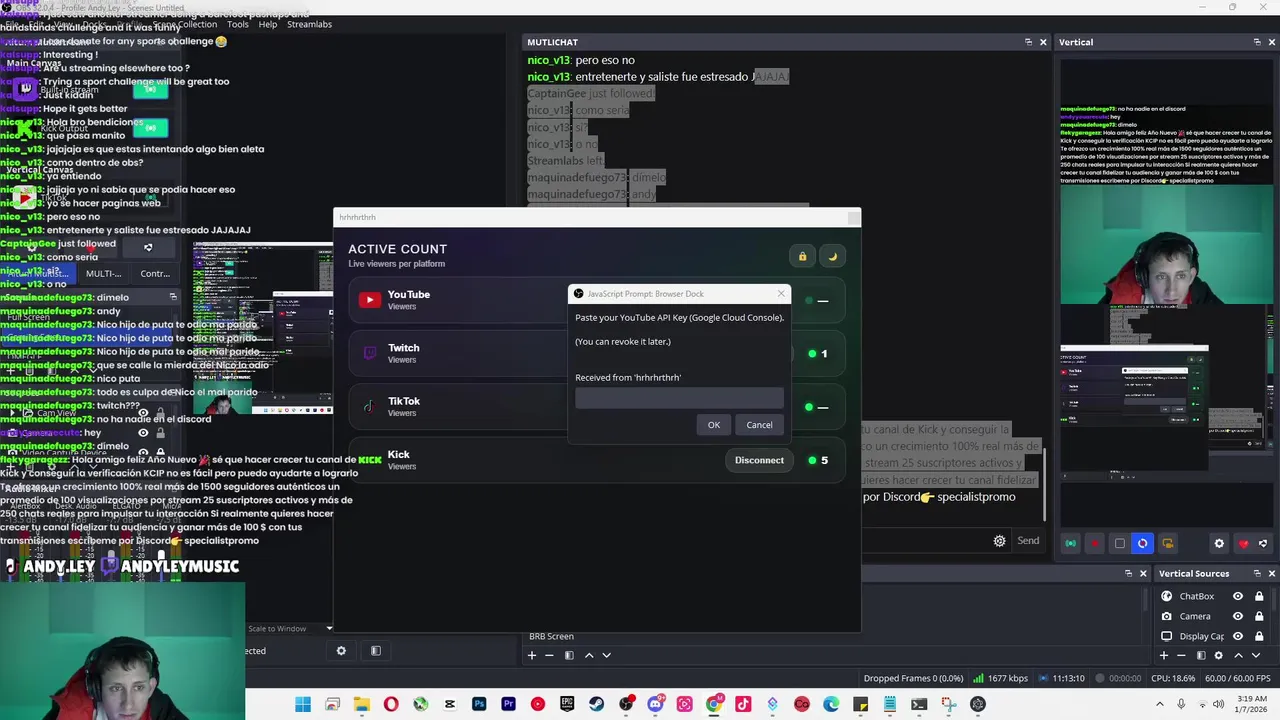Click the square stop icon in Vertical dock
The width and height of the screenshot is (1280, 720).
click(x=1119, y=543)
